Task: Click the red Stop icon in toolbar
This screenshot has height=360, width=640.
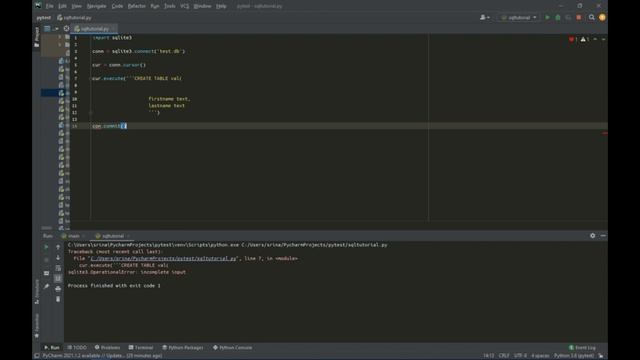Action: click(x=579, y=18)
